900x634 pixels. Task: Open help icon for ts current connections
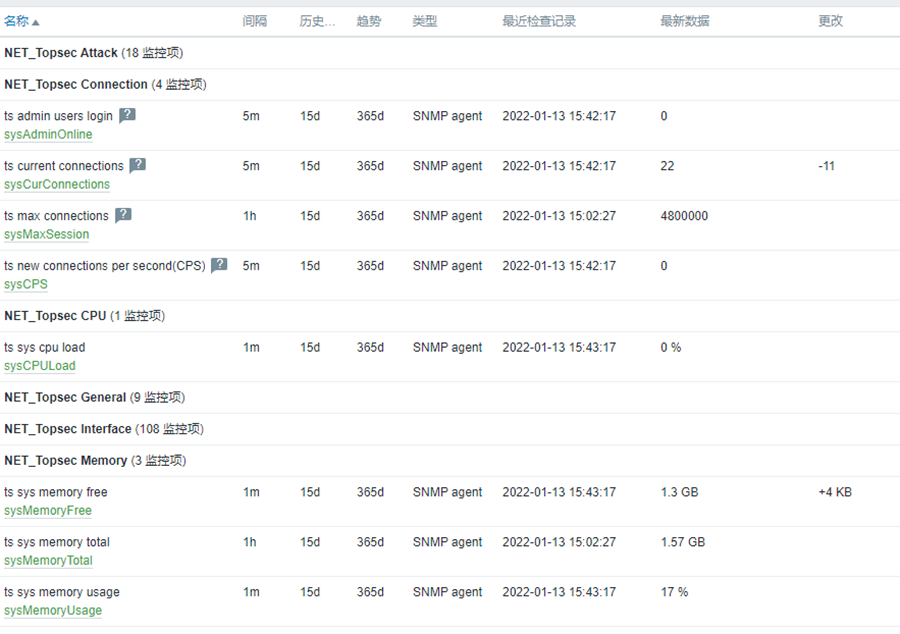[x=138, y=165]
